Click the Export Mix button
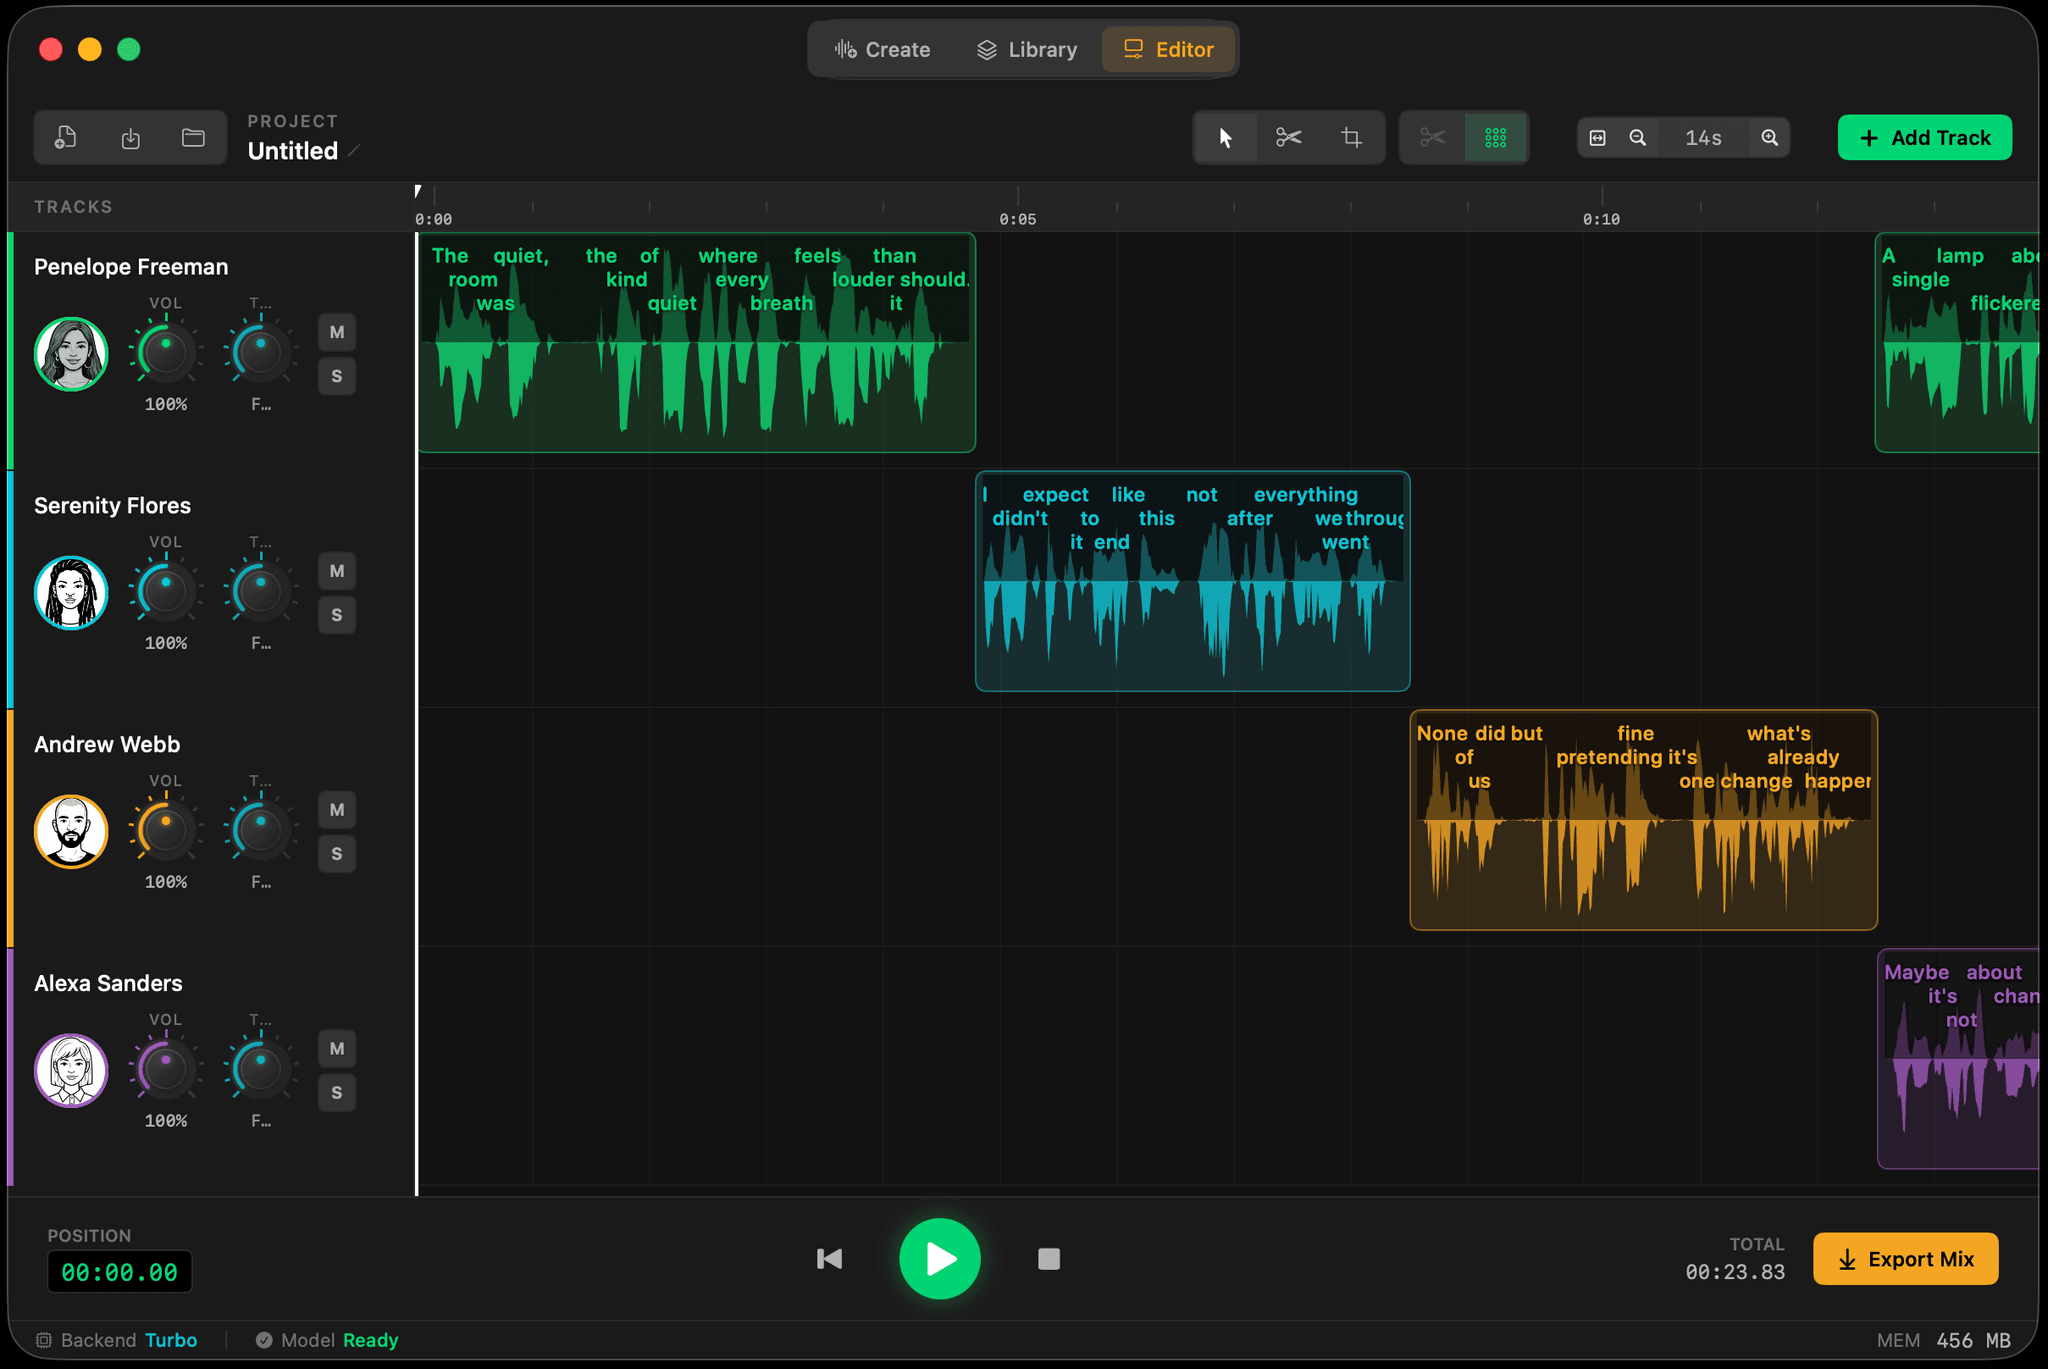The height and width of the screenshot is (1369, 2048). (x=1905, y=1259)
